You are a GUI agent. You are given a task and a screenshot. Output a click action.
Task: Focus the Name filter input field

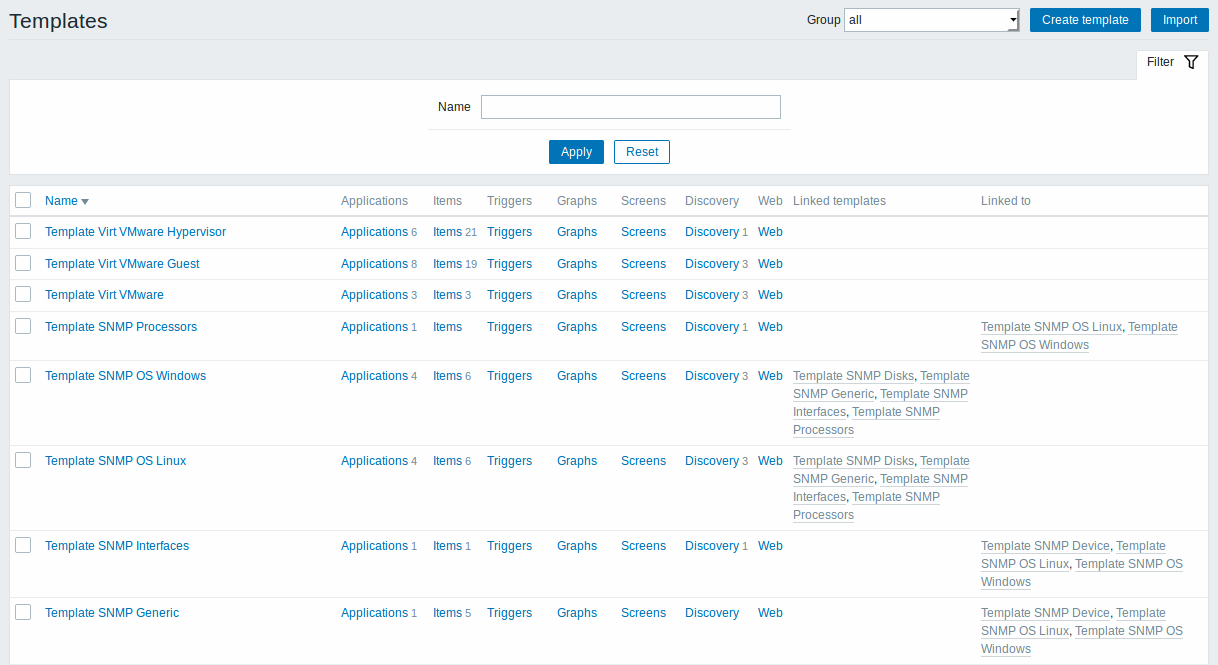coord(630,107)
